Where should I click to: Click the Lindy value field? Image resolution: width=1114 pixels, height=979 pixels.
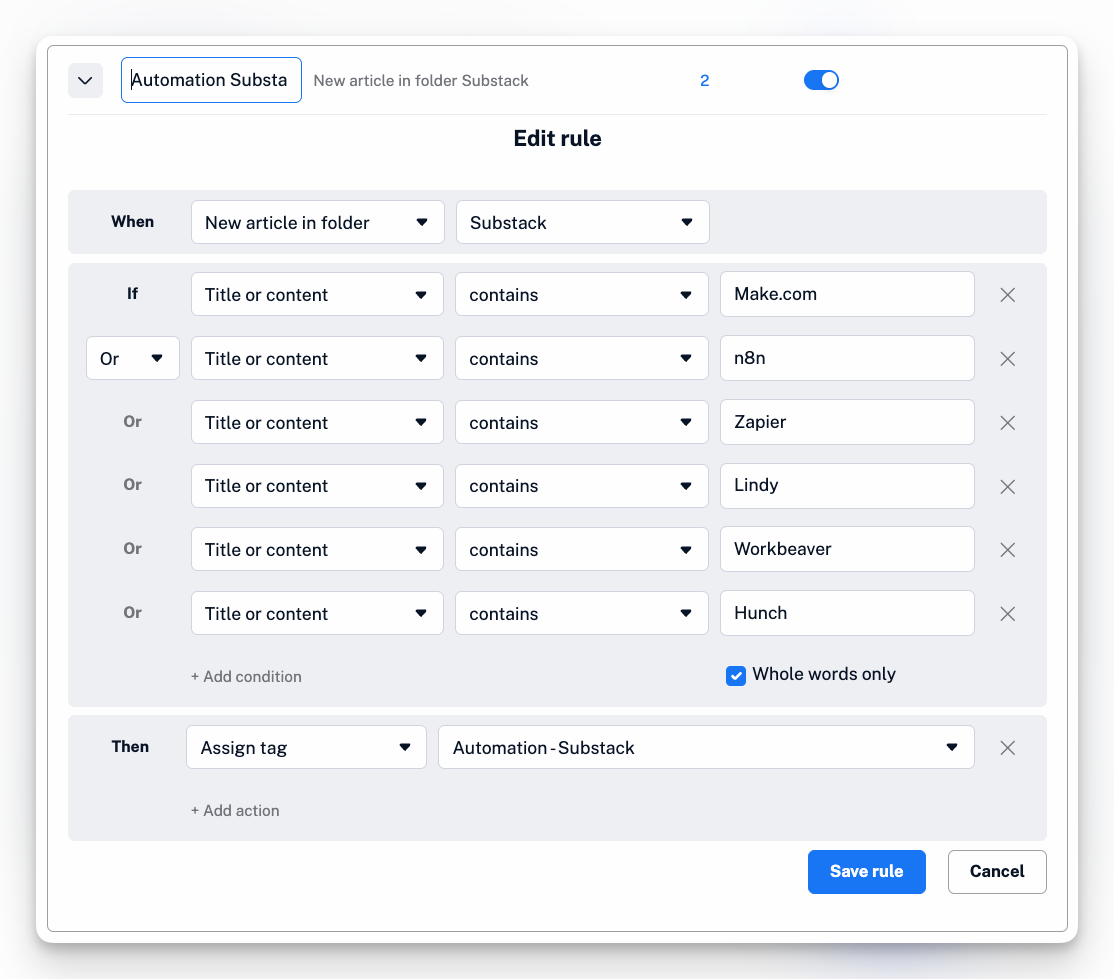[847, 486]
